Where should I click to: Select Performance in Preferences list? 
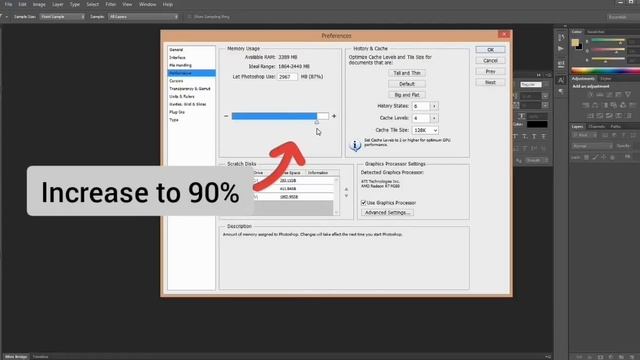[x=191, y=73]
